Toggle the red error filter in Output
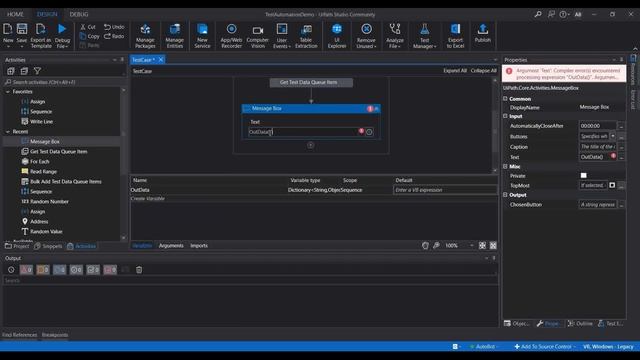 tap(26, 270)
